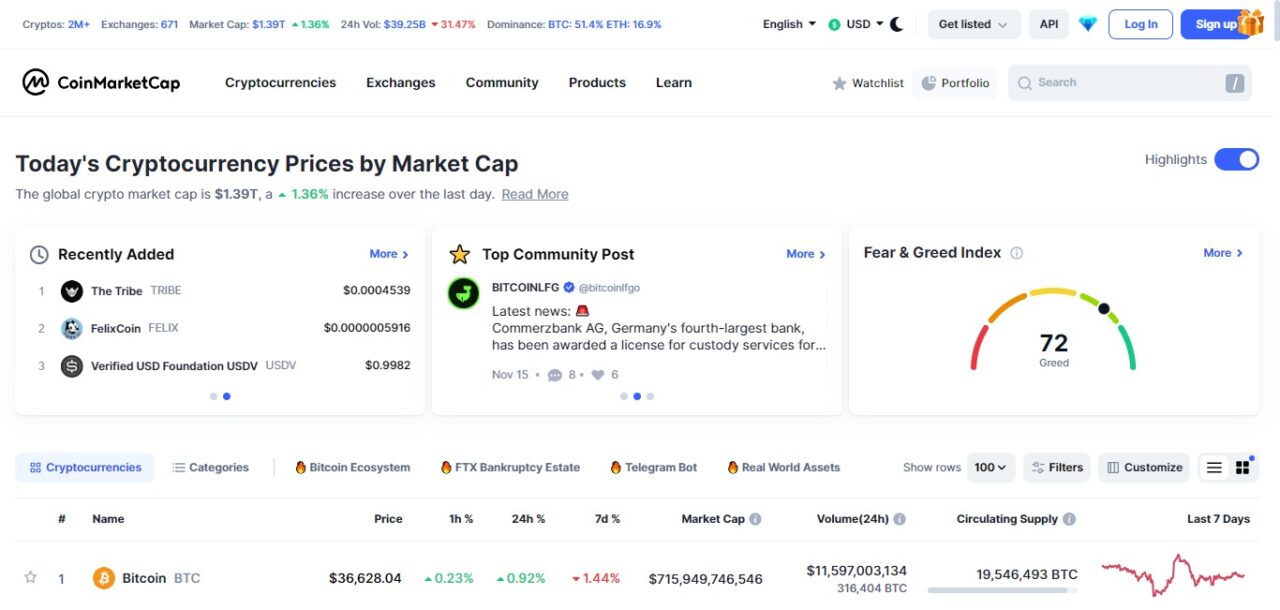Click the Top Community Post star icon
The width and height of the screenshot is (1280, 610).
click(460, 254)
